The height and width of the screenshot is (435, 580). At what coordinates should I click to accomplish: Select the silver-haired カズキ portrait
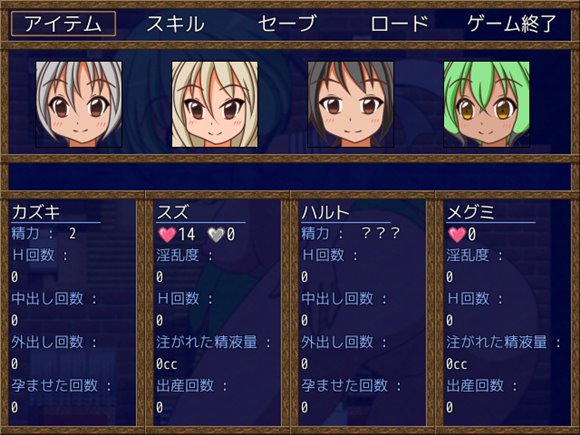(x=79, y=104)
